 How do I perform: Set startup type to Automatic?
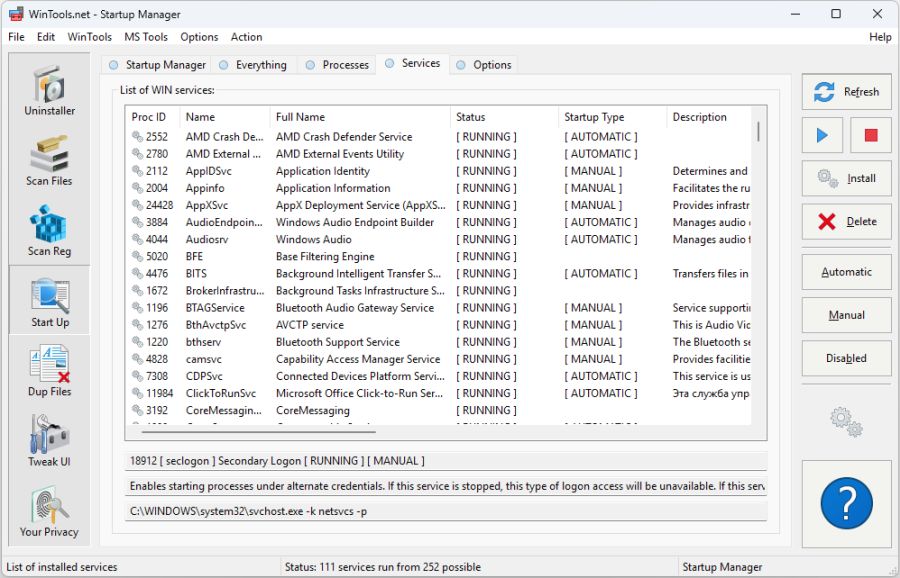coord(846,271)
